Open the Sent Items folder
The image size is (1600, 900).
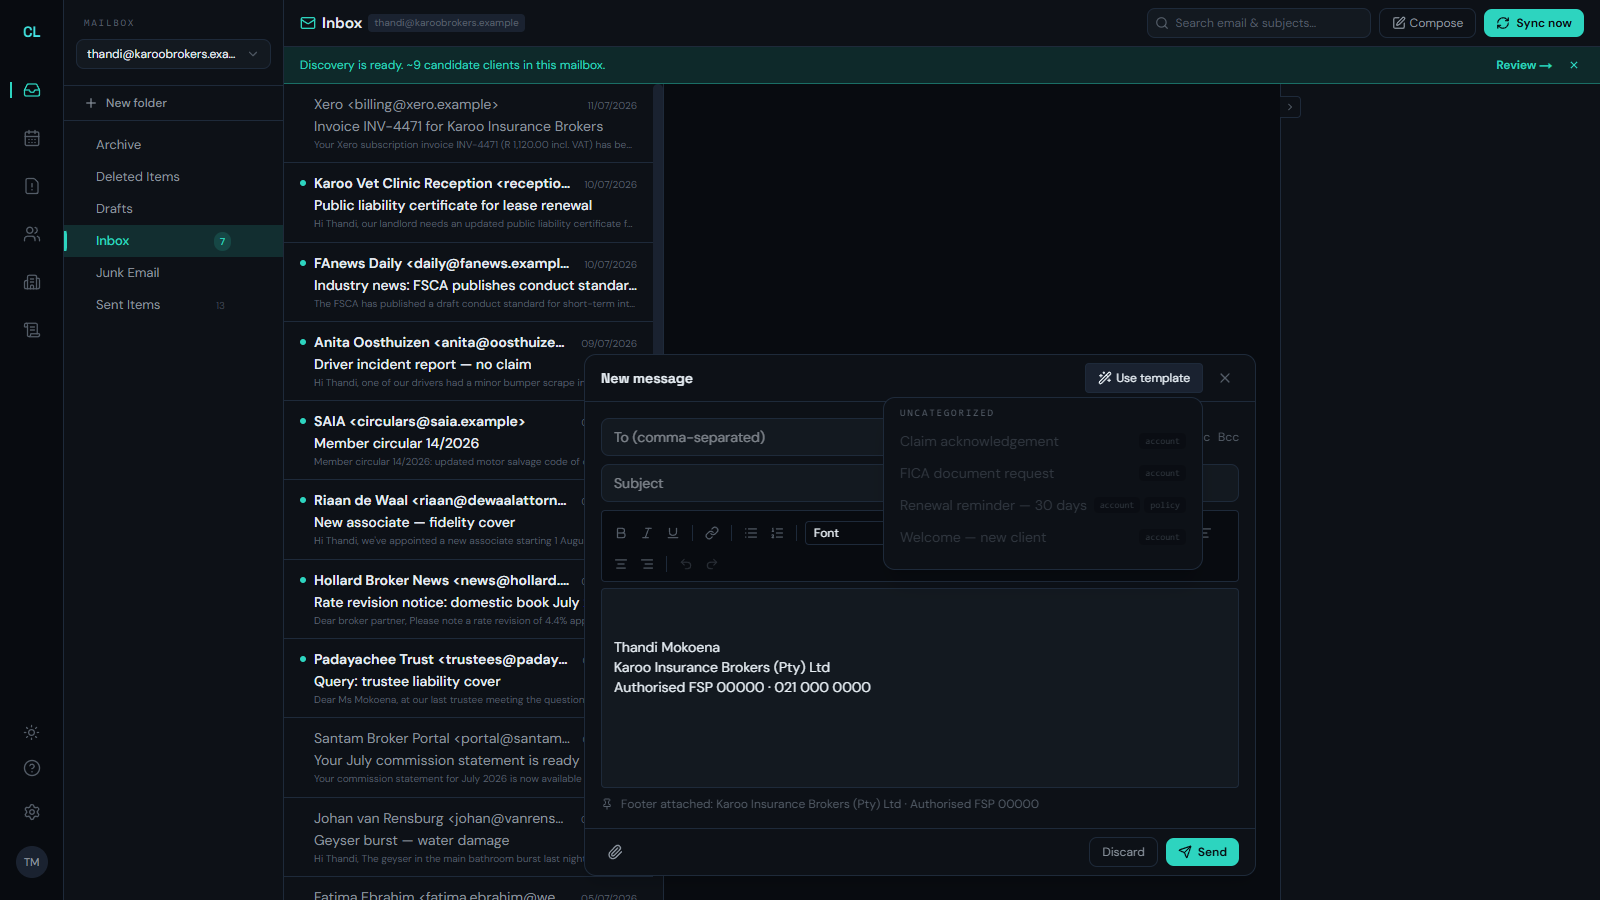(x=174, y=305)
